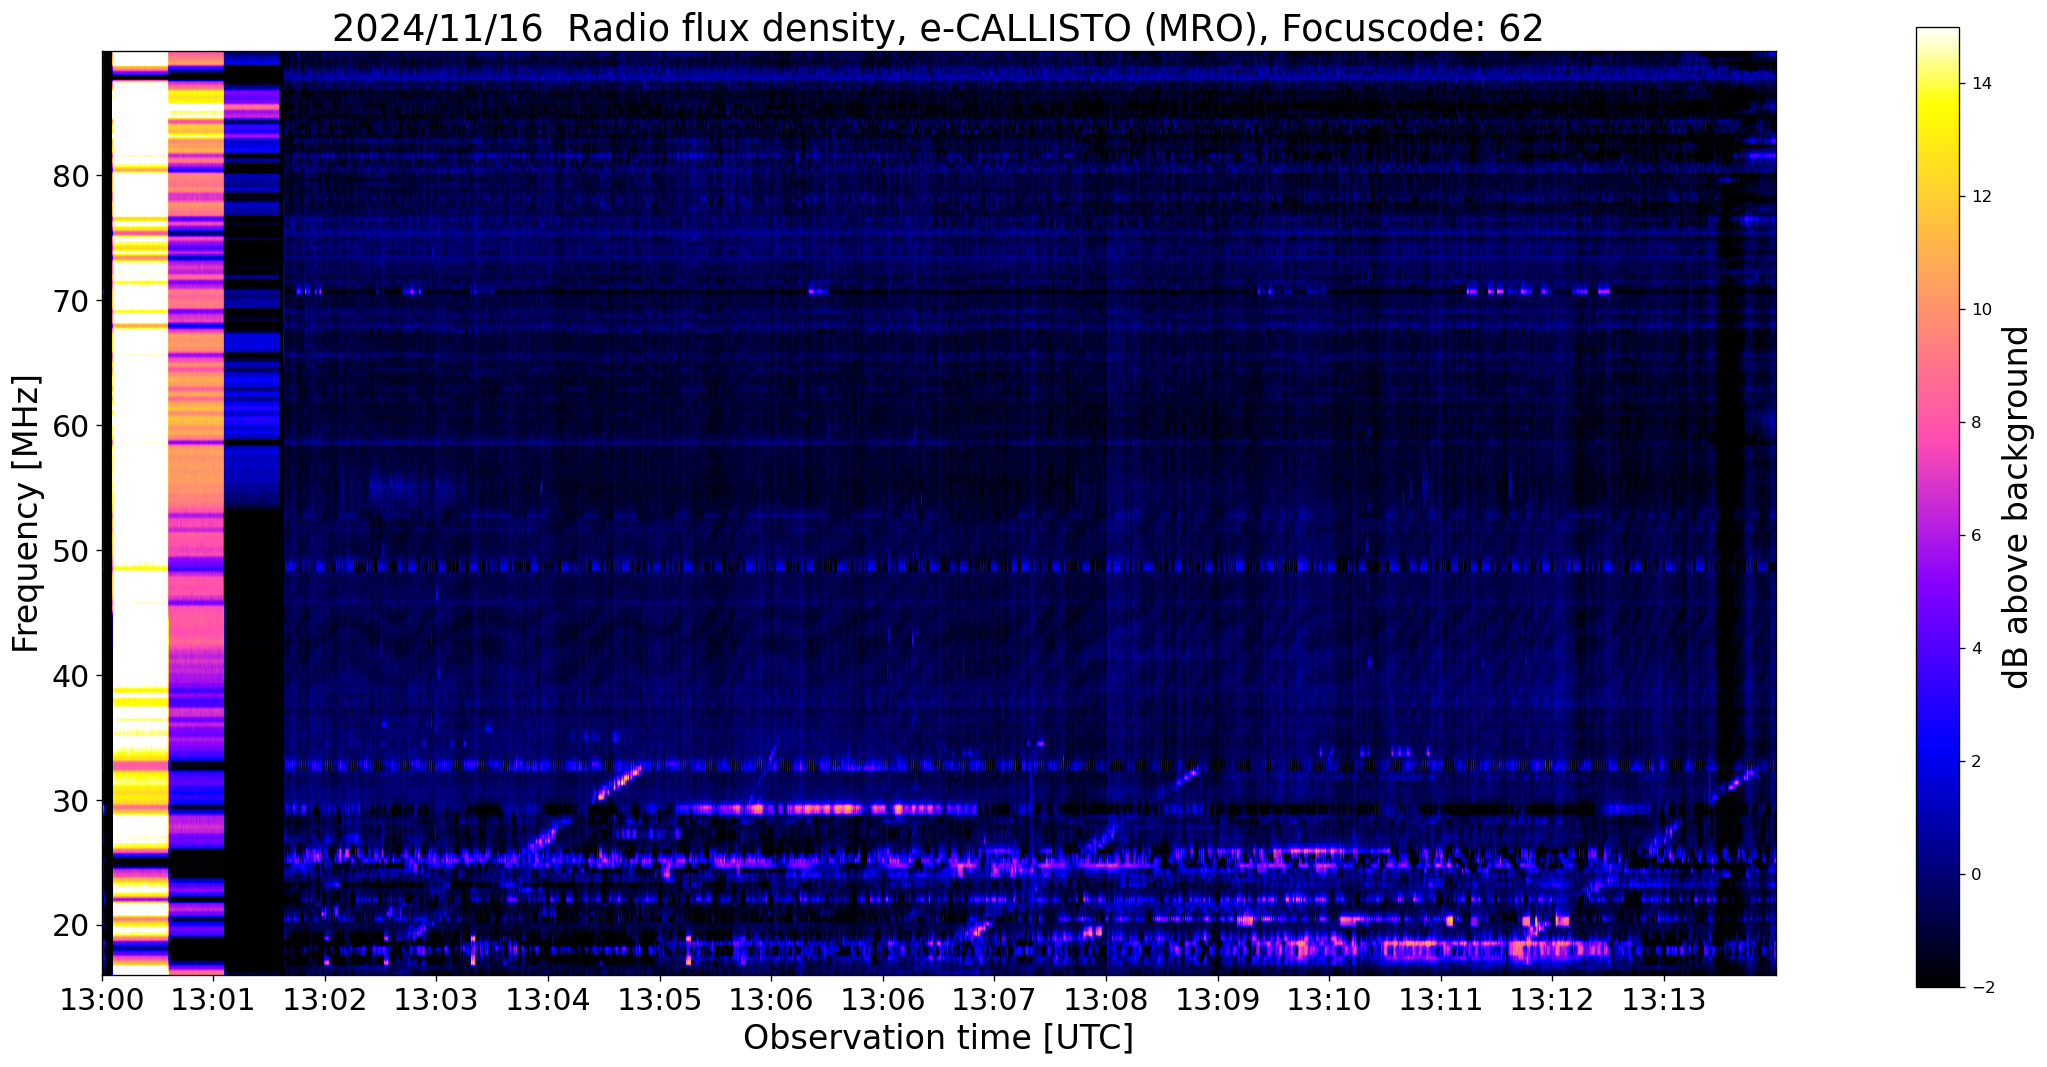Click the 'dB above background' colorbar label
The image size is (2047, 1067).
coord(2017,507)
